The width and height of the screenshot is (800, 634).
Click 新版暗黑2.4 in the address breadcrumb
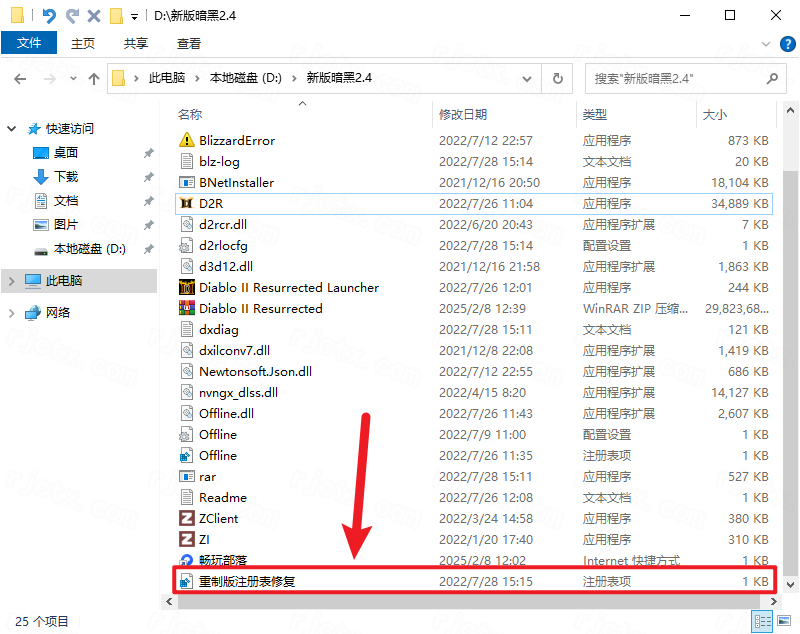click(x=339, y=78)
